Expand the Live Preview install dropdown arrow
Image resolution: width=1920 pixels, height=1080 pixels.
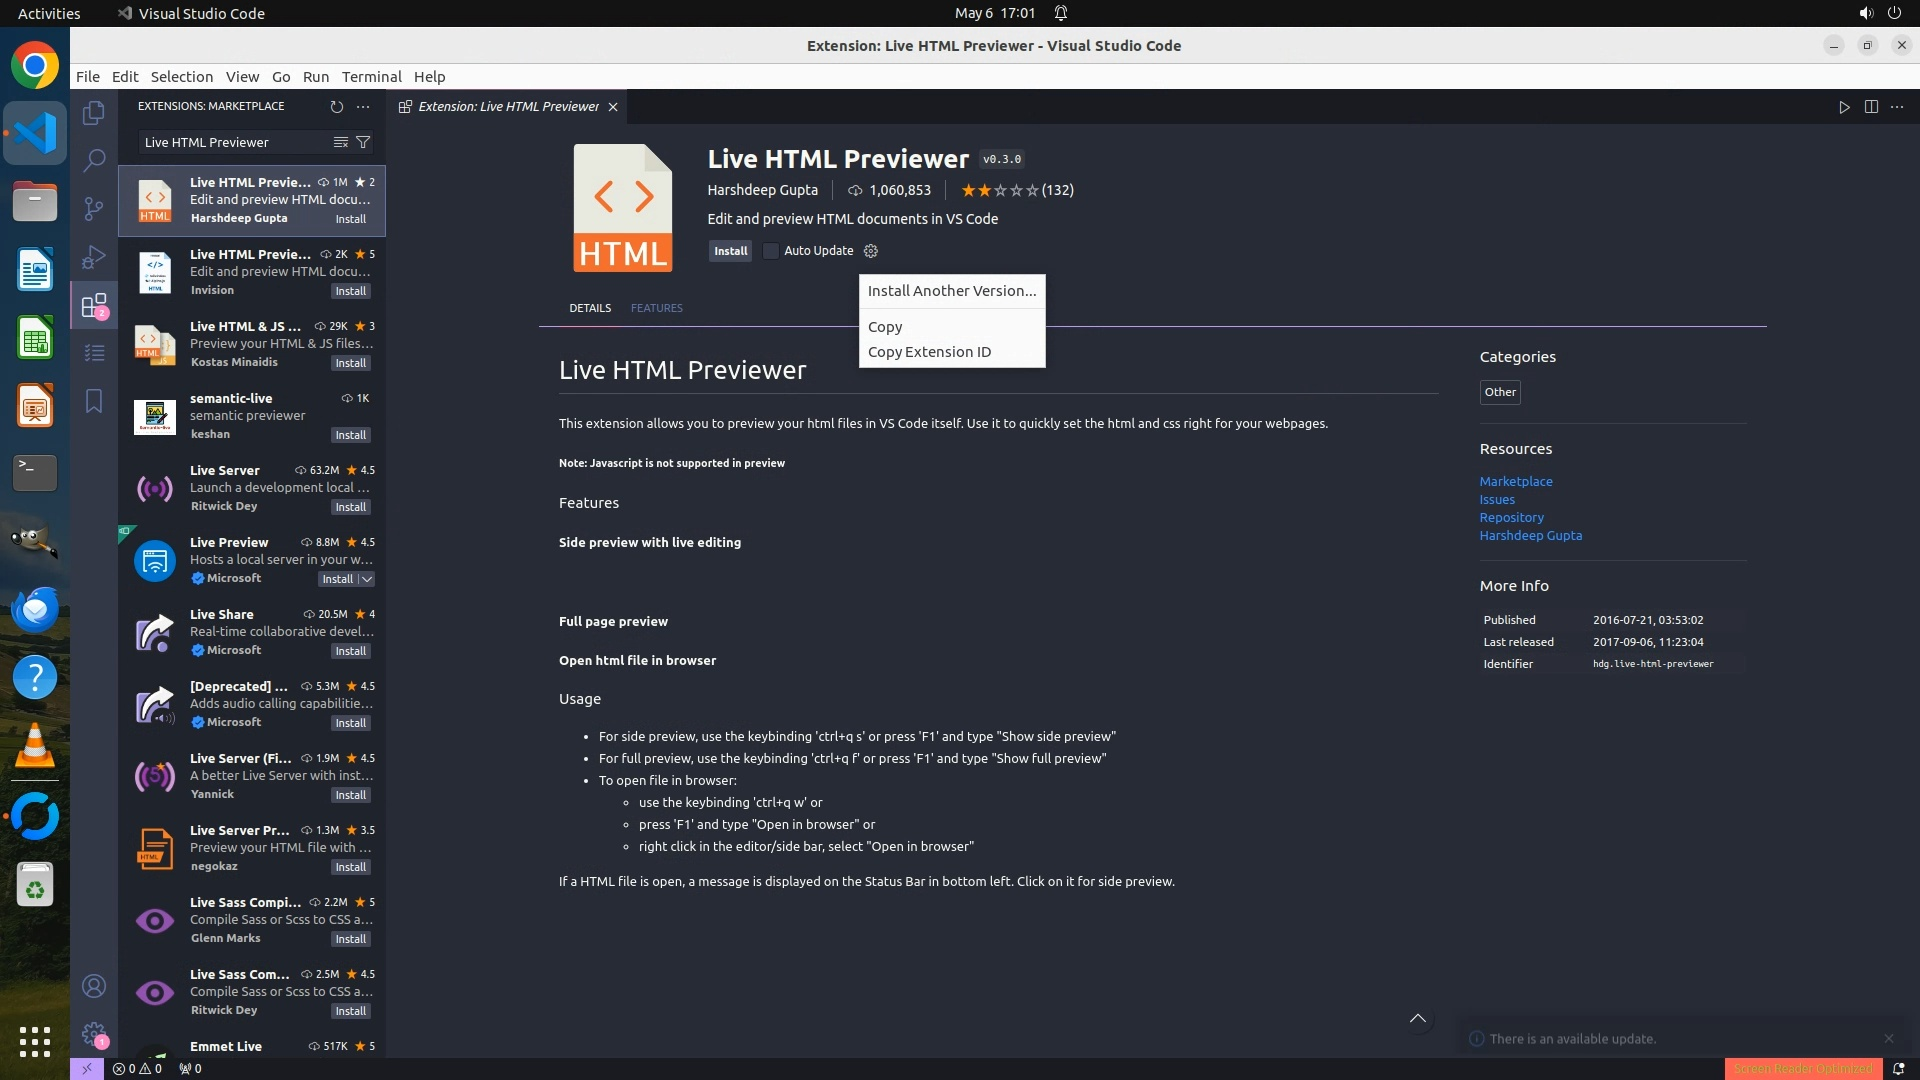[x=367, y=579]
